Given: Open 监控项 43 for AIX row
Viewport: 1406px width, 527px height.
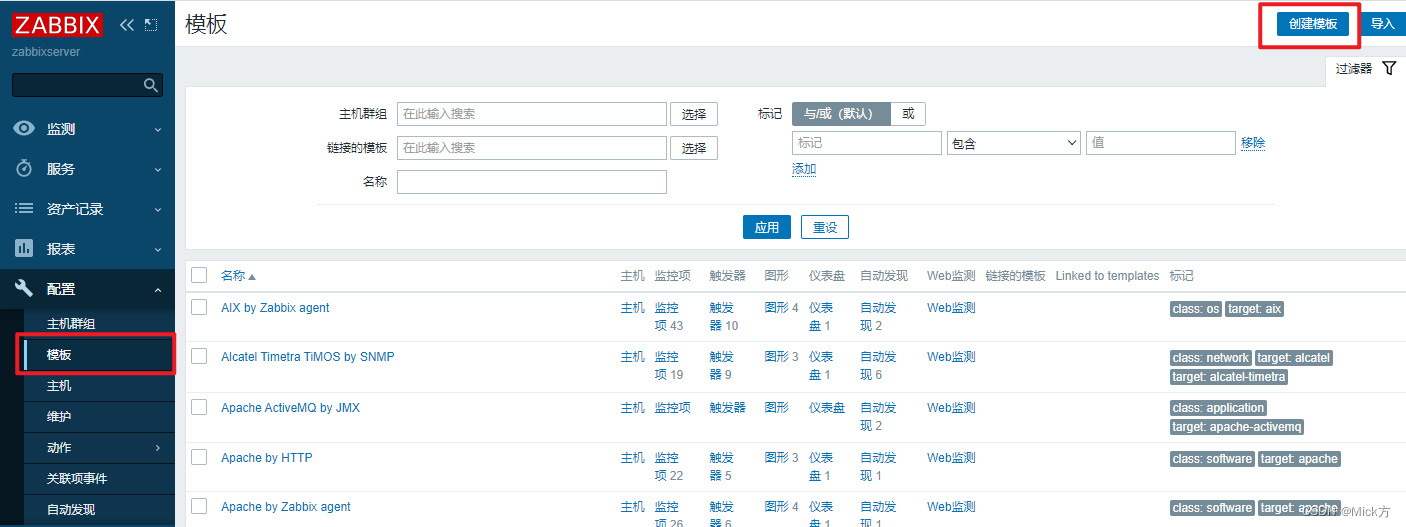Looking at the screenshot, I should [x=669, y=316].
